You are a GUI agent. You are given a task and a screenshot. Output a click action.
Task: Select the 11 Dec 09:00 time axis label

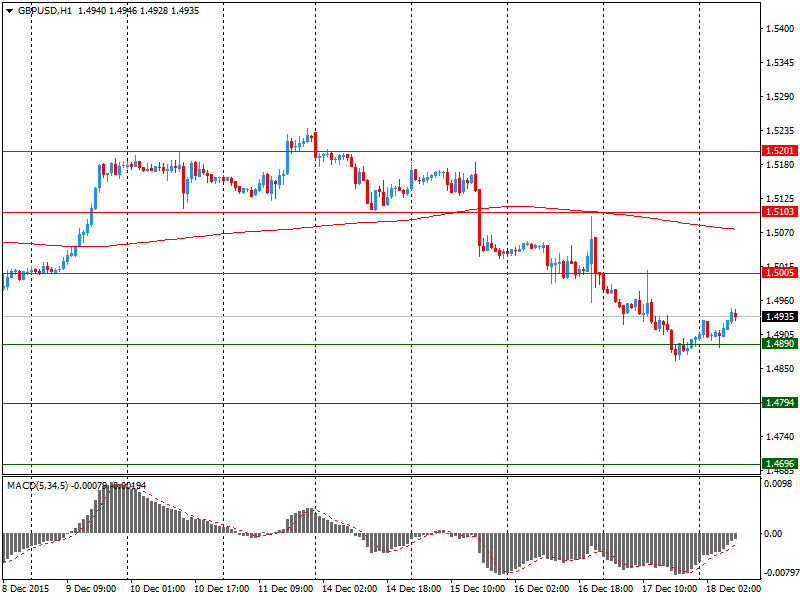[286, 589]
